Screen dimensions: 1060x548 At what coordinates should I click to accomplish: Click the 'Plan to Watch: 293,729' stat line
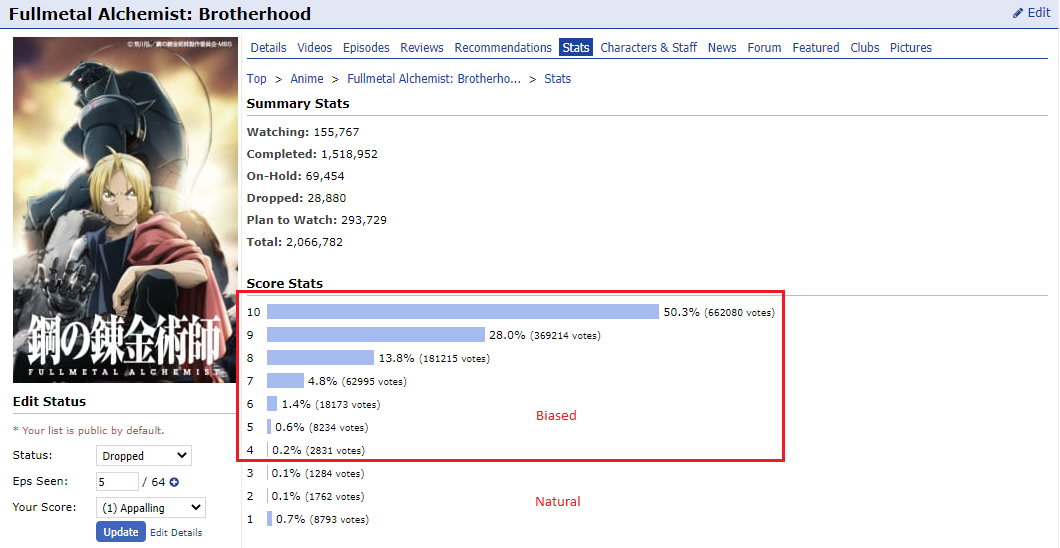[316, 220]
